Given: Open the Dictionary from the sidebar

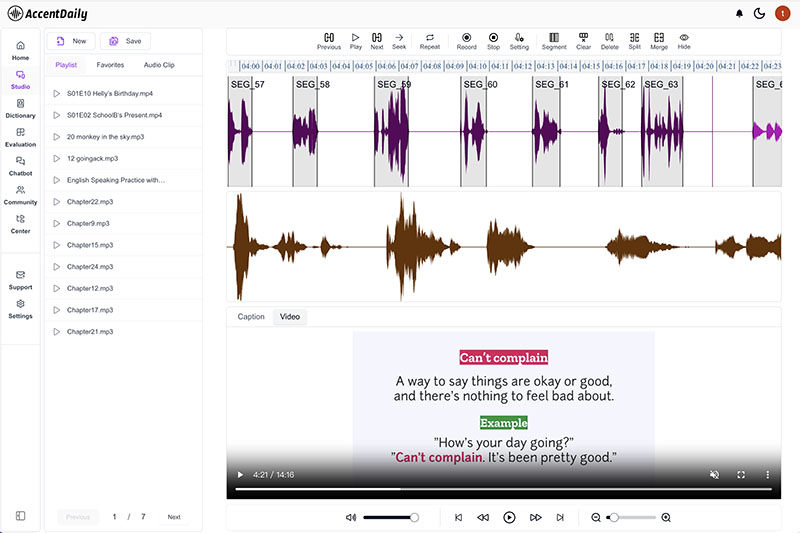Looking at the screenshot, I should (x=20, y=108).
